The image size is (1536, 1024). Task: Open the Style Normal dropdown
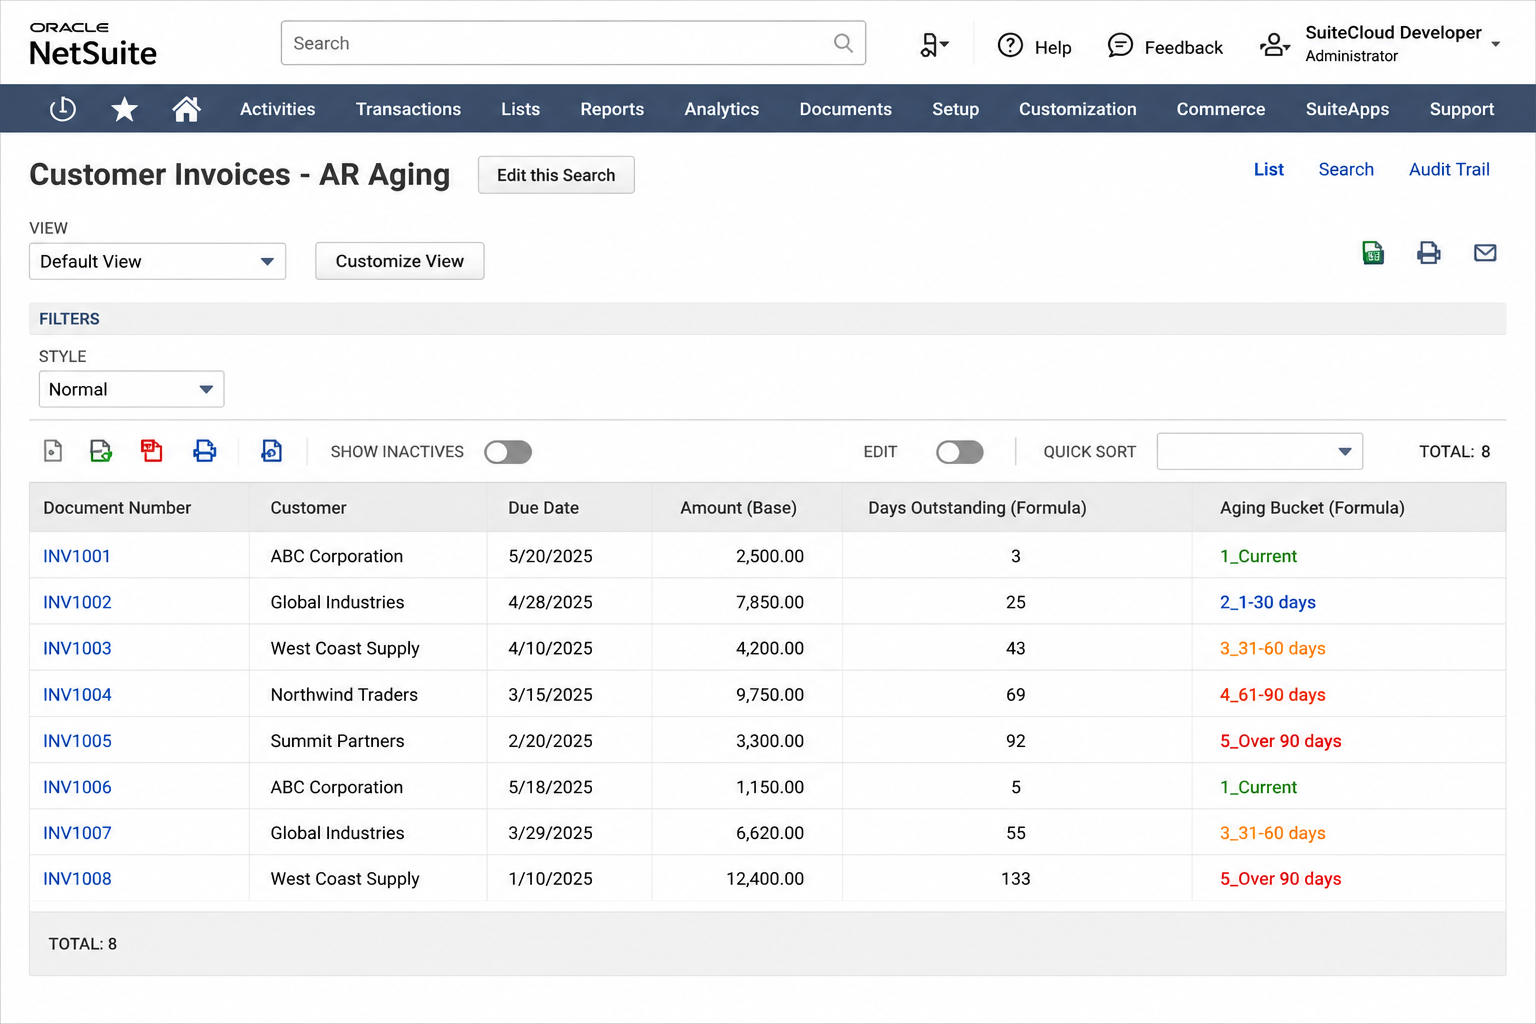pyautogui.click(x=131, y=389)
